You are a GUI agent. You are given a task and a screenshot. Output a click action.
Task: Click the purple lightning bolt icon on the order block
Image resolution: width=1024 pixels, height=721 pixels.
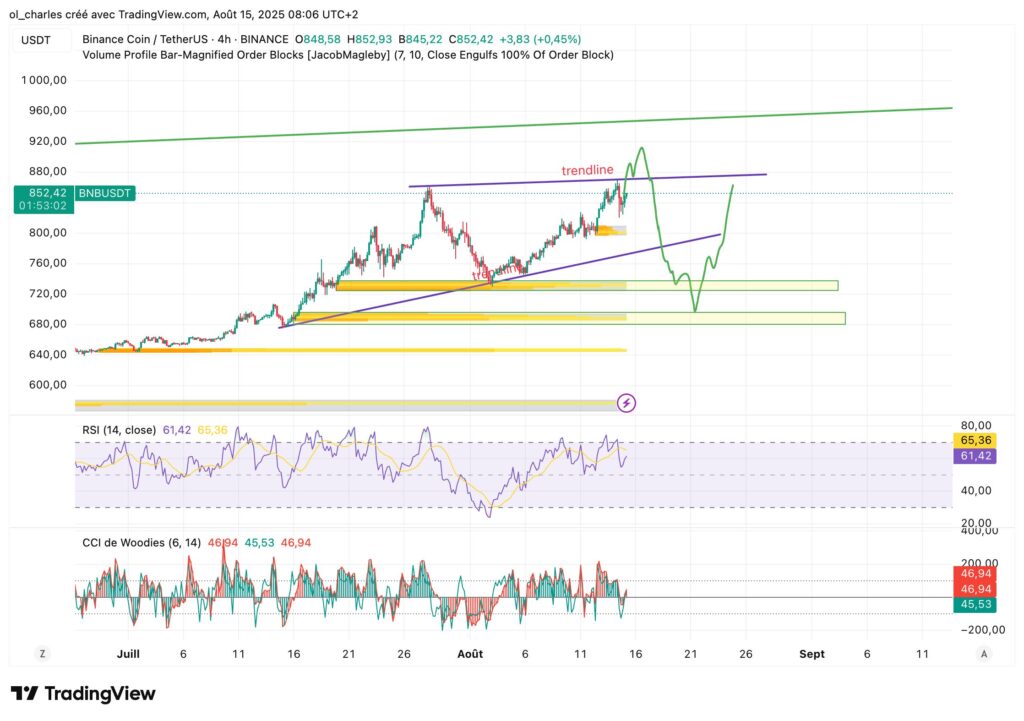[624, 403]
